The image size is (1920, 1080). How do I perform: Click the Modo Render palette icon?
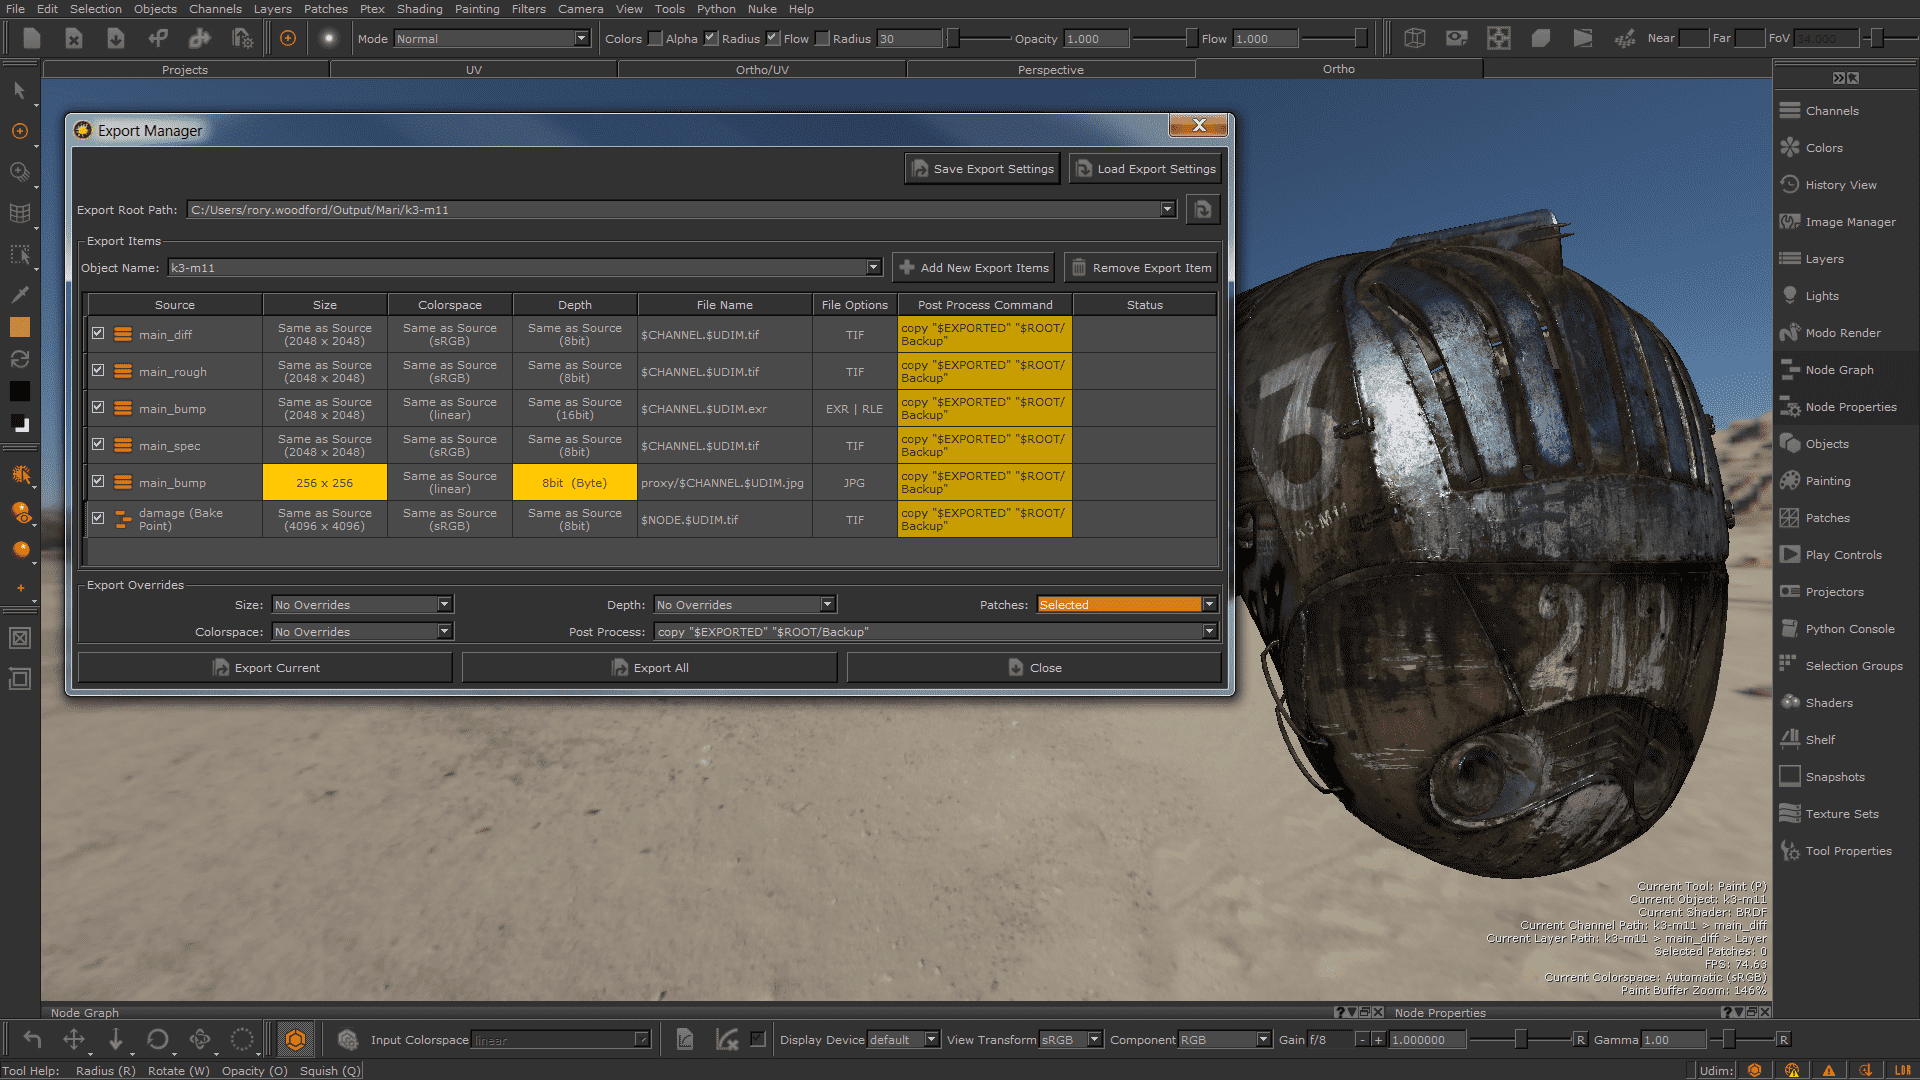pyautogui.click(x=1789, y=333)
